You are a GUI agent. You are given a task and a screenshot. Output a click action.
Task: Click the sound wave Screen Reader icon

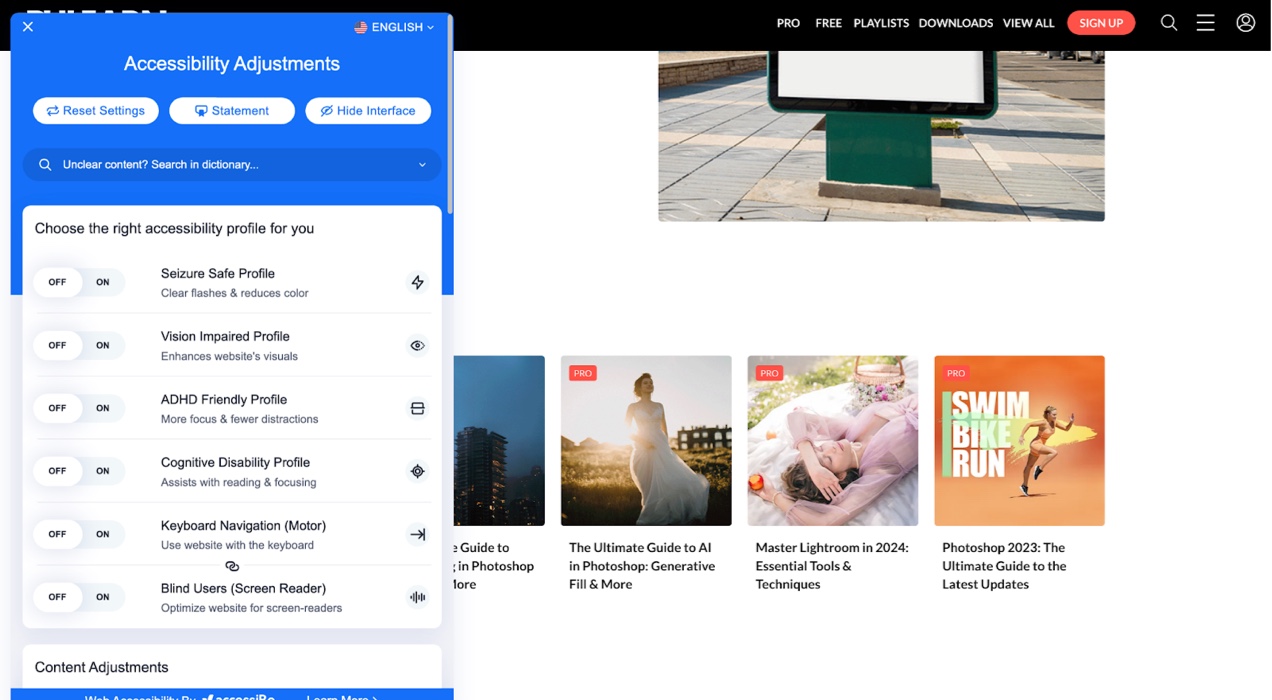[x=418, y=597]
